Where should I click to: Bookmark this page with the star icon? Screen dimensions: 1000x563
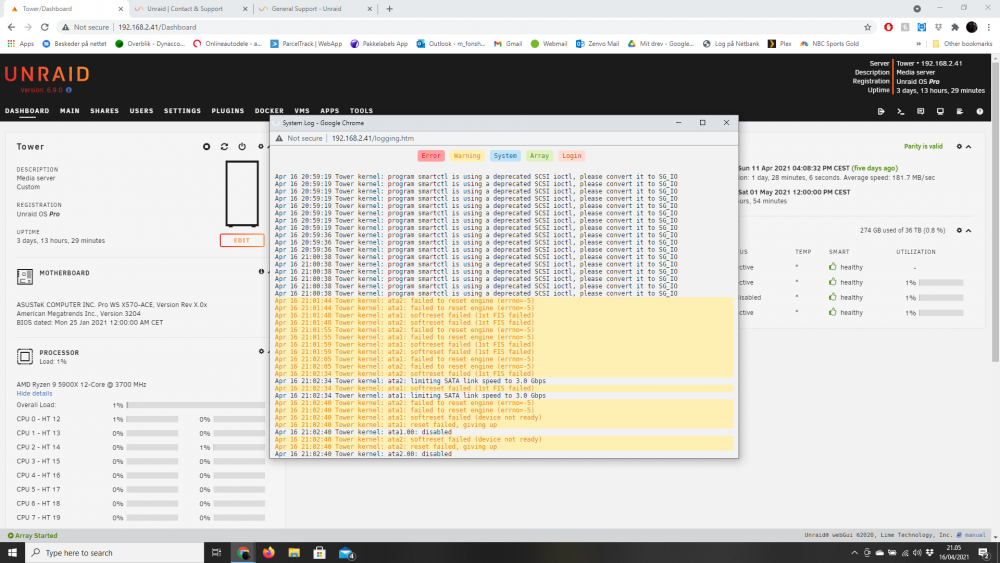(x=867, y=27)
